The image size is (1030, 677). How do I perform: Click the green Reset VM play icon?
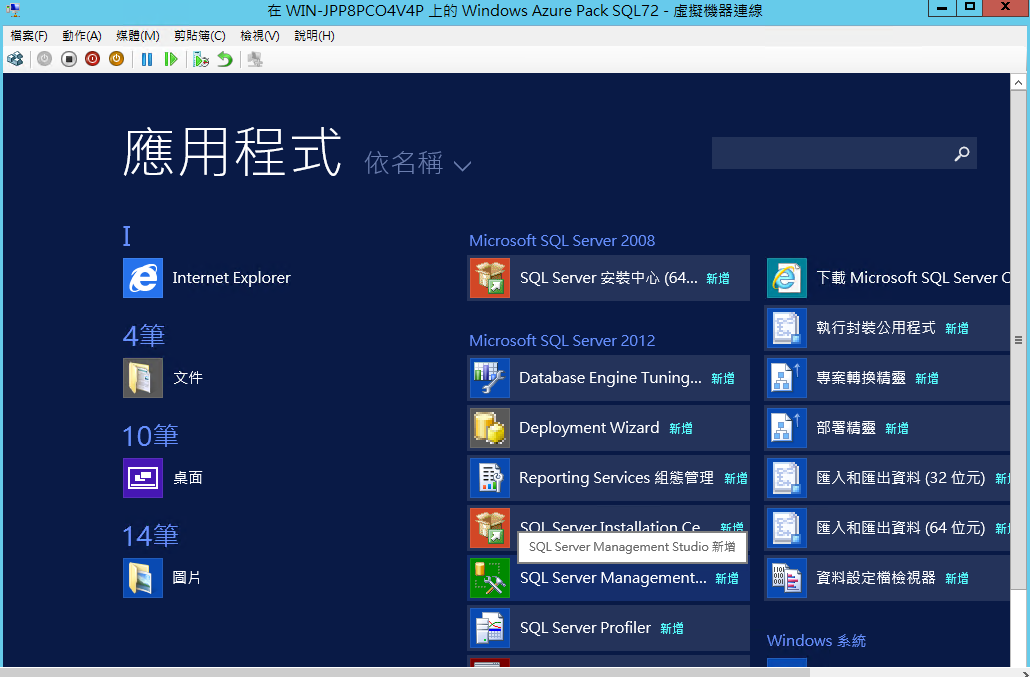(x=171, y=59)
